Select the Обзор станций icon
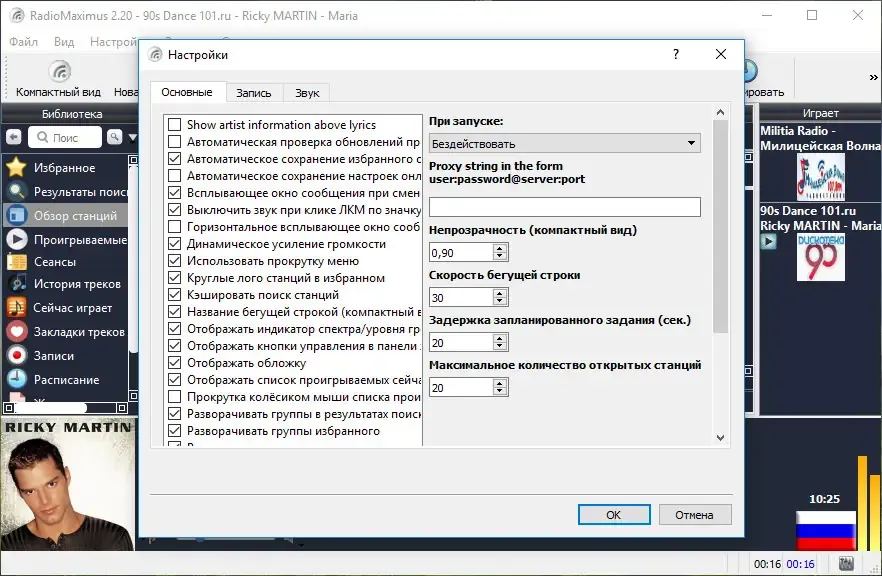This screenshot has height=576, width=882. [x=16, y=215]
